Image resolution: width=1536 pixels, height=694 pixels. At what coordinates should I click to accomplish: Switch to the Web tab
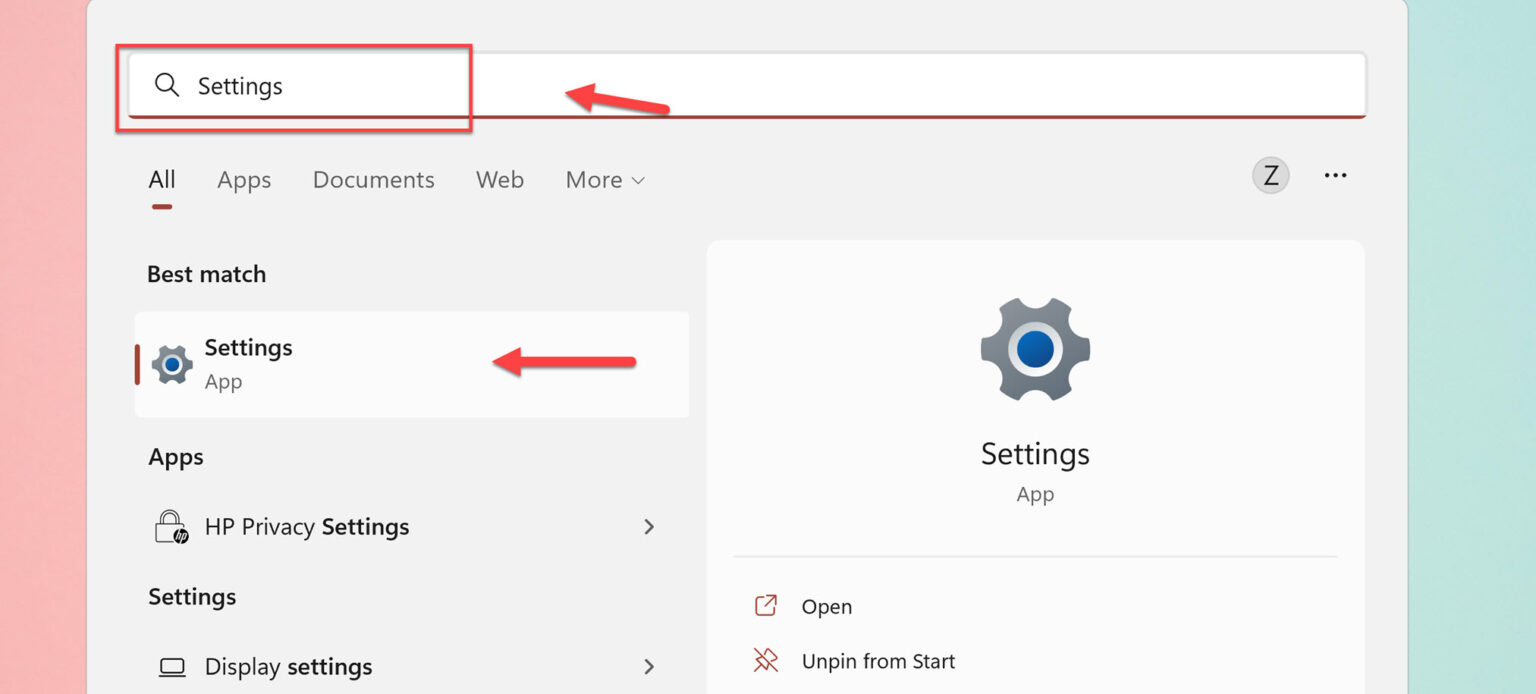499,180
